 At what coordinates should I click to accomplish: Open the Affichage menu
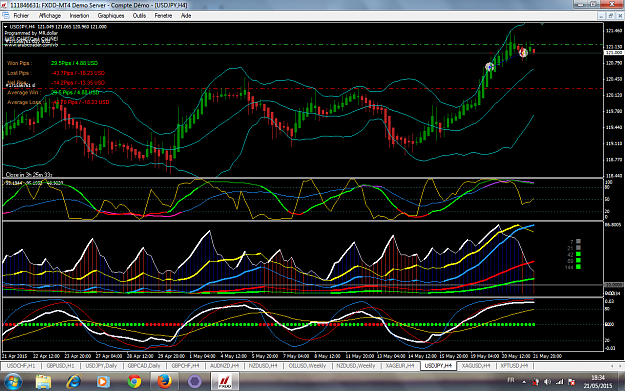click(50, 16)
